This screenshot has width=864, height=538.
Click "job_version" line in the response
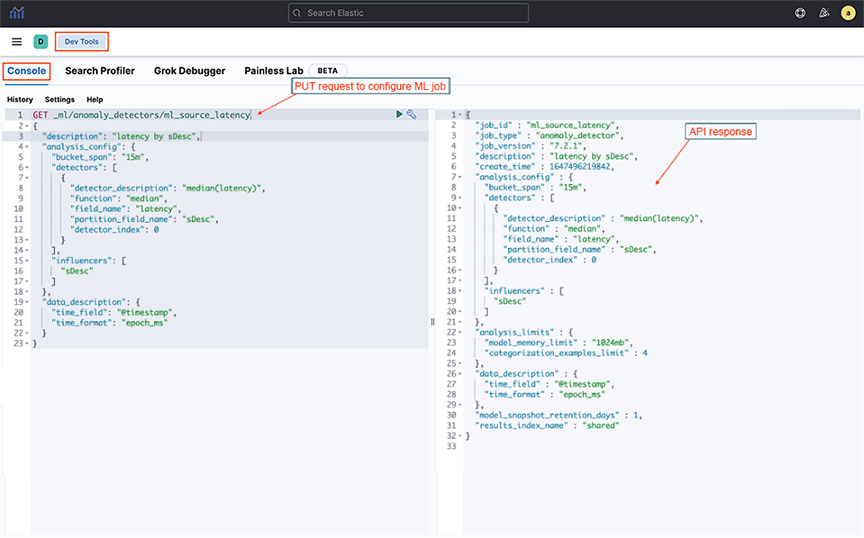click(x=531, y=146)
